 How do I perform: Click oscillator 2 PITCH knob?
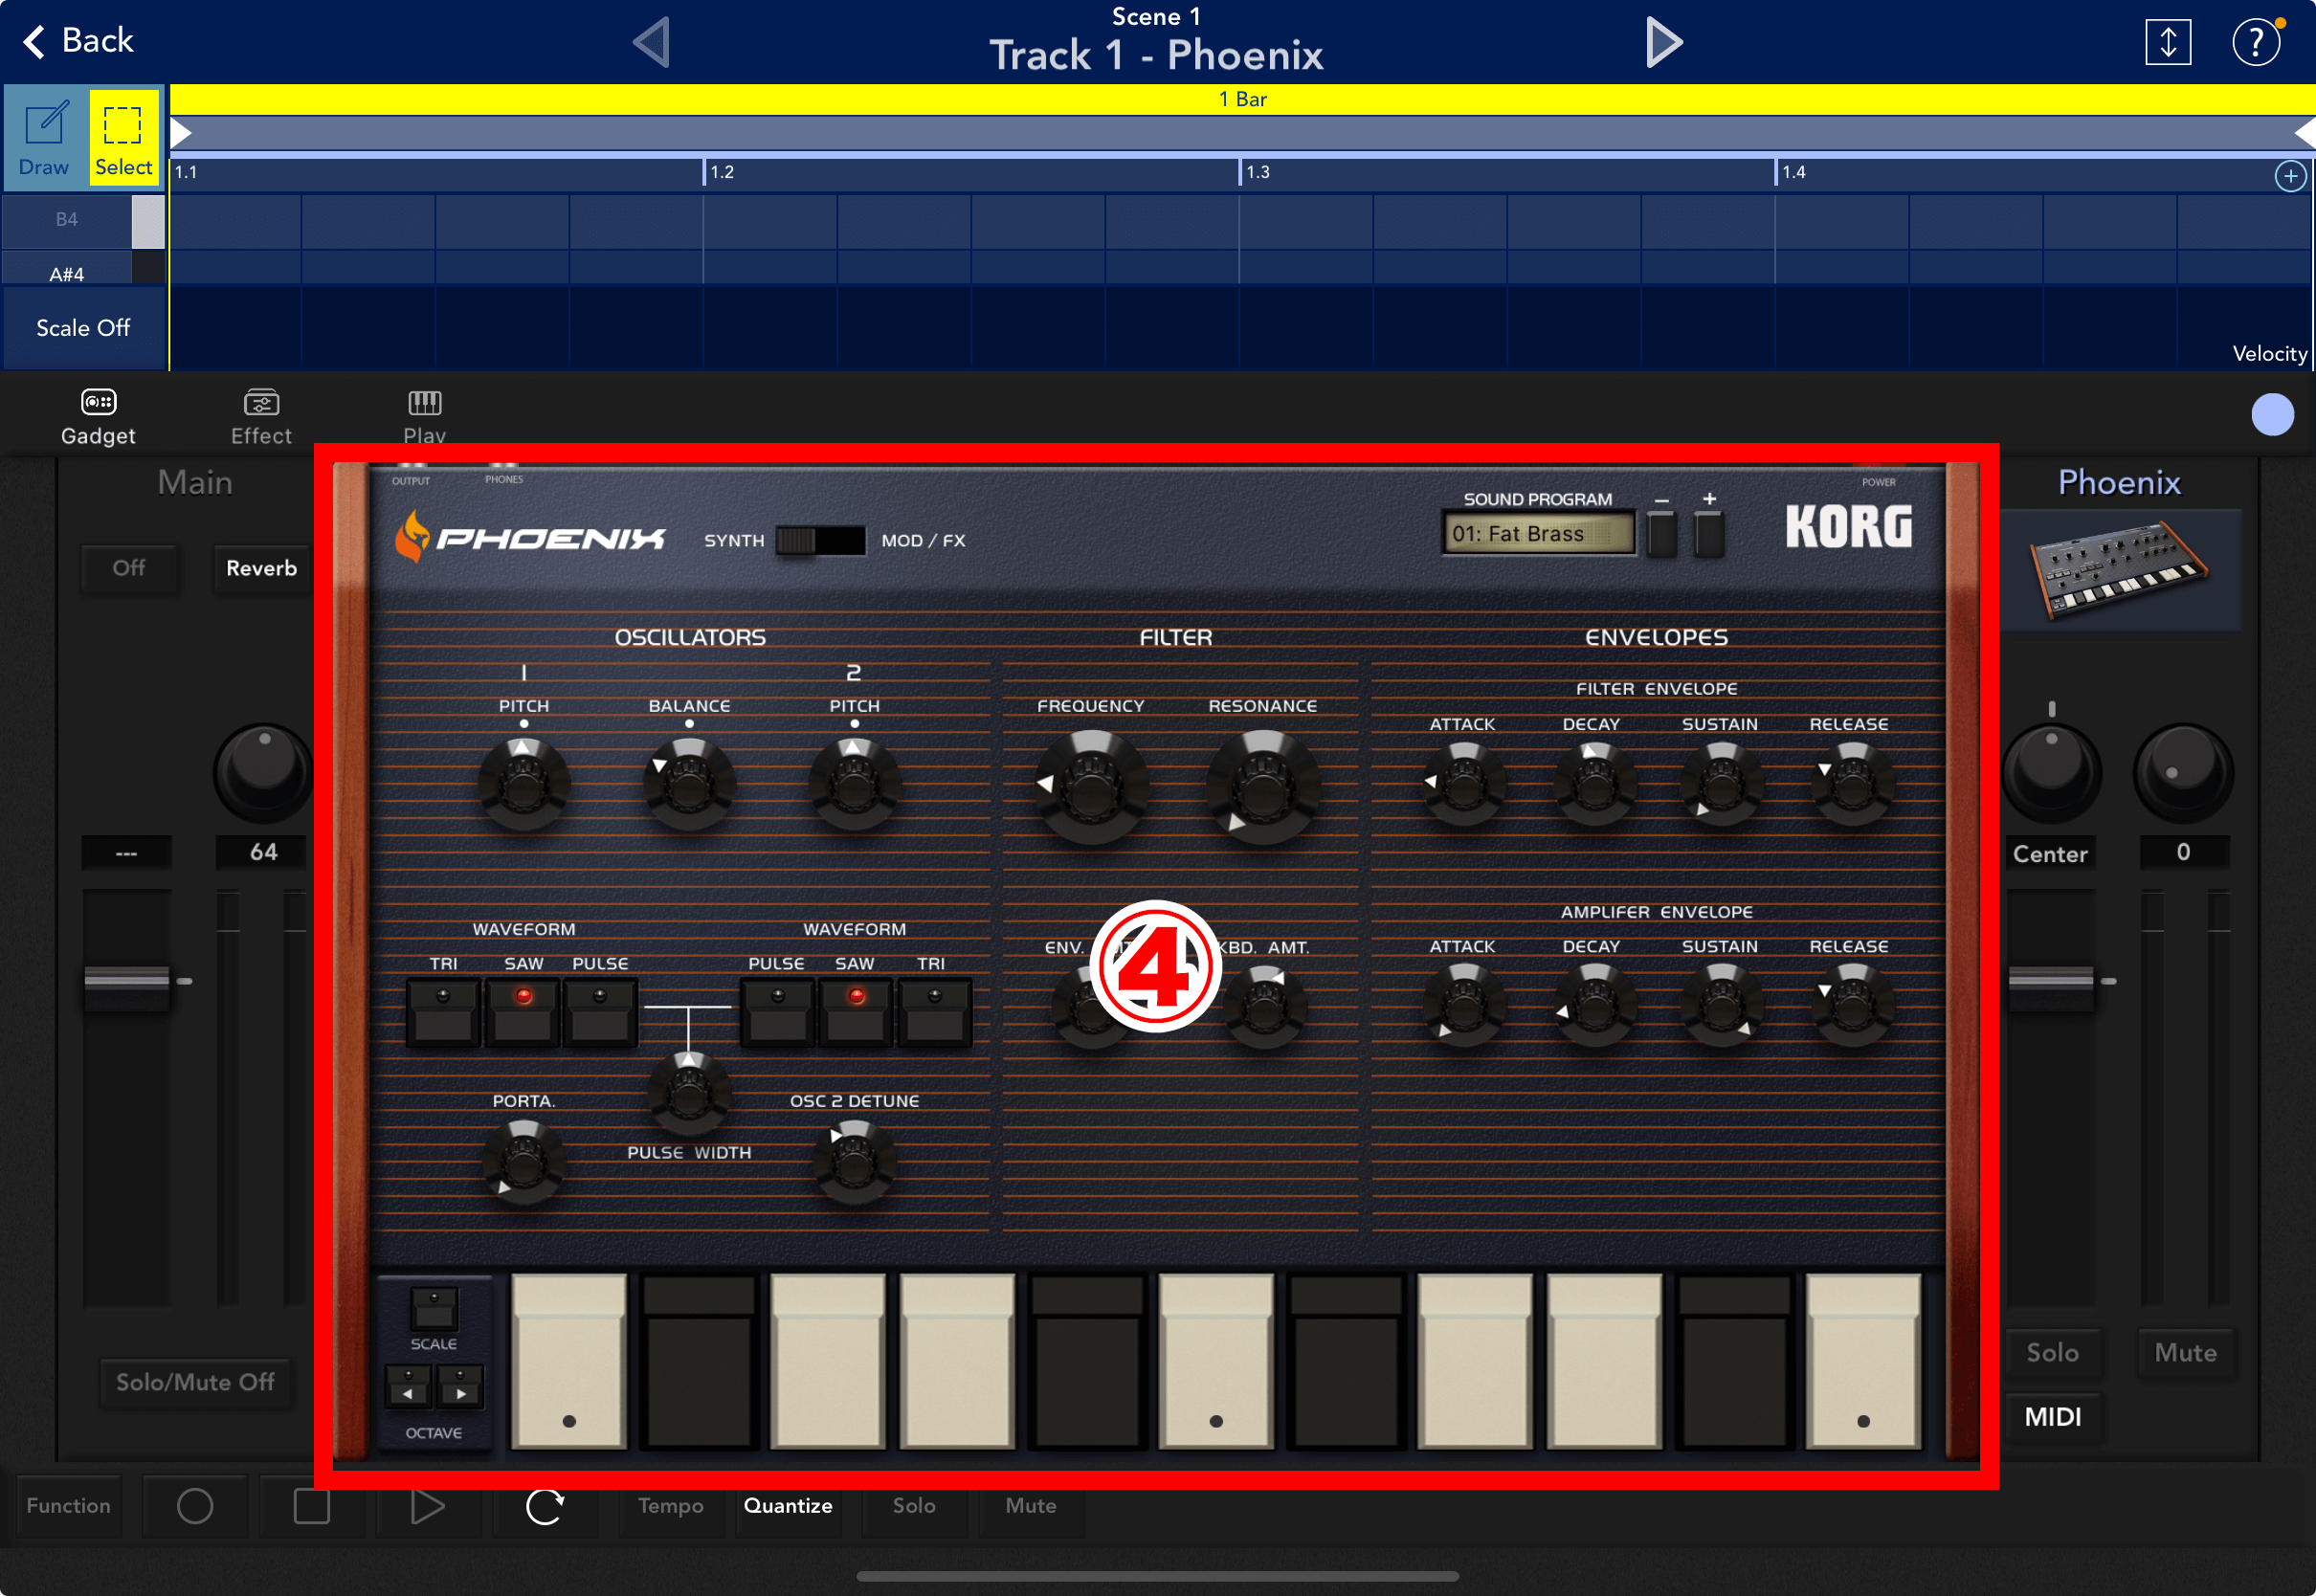[x=854, y=783]
